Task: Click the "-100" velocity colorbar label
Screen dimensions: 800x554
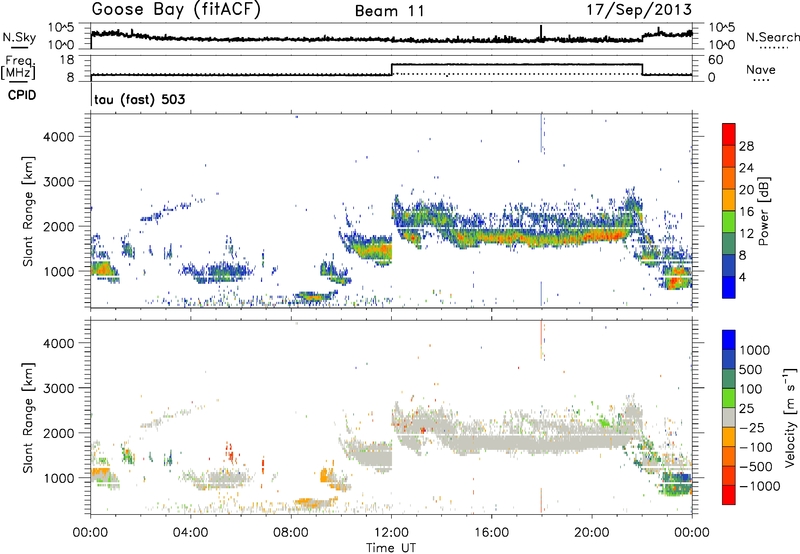Action: (x=756, y=447)
